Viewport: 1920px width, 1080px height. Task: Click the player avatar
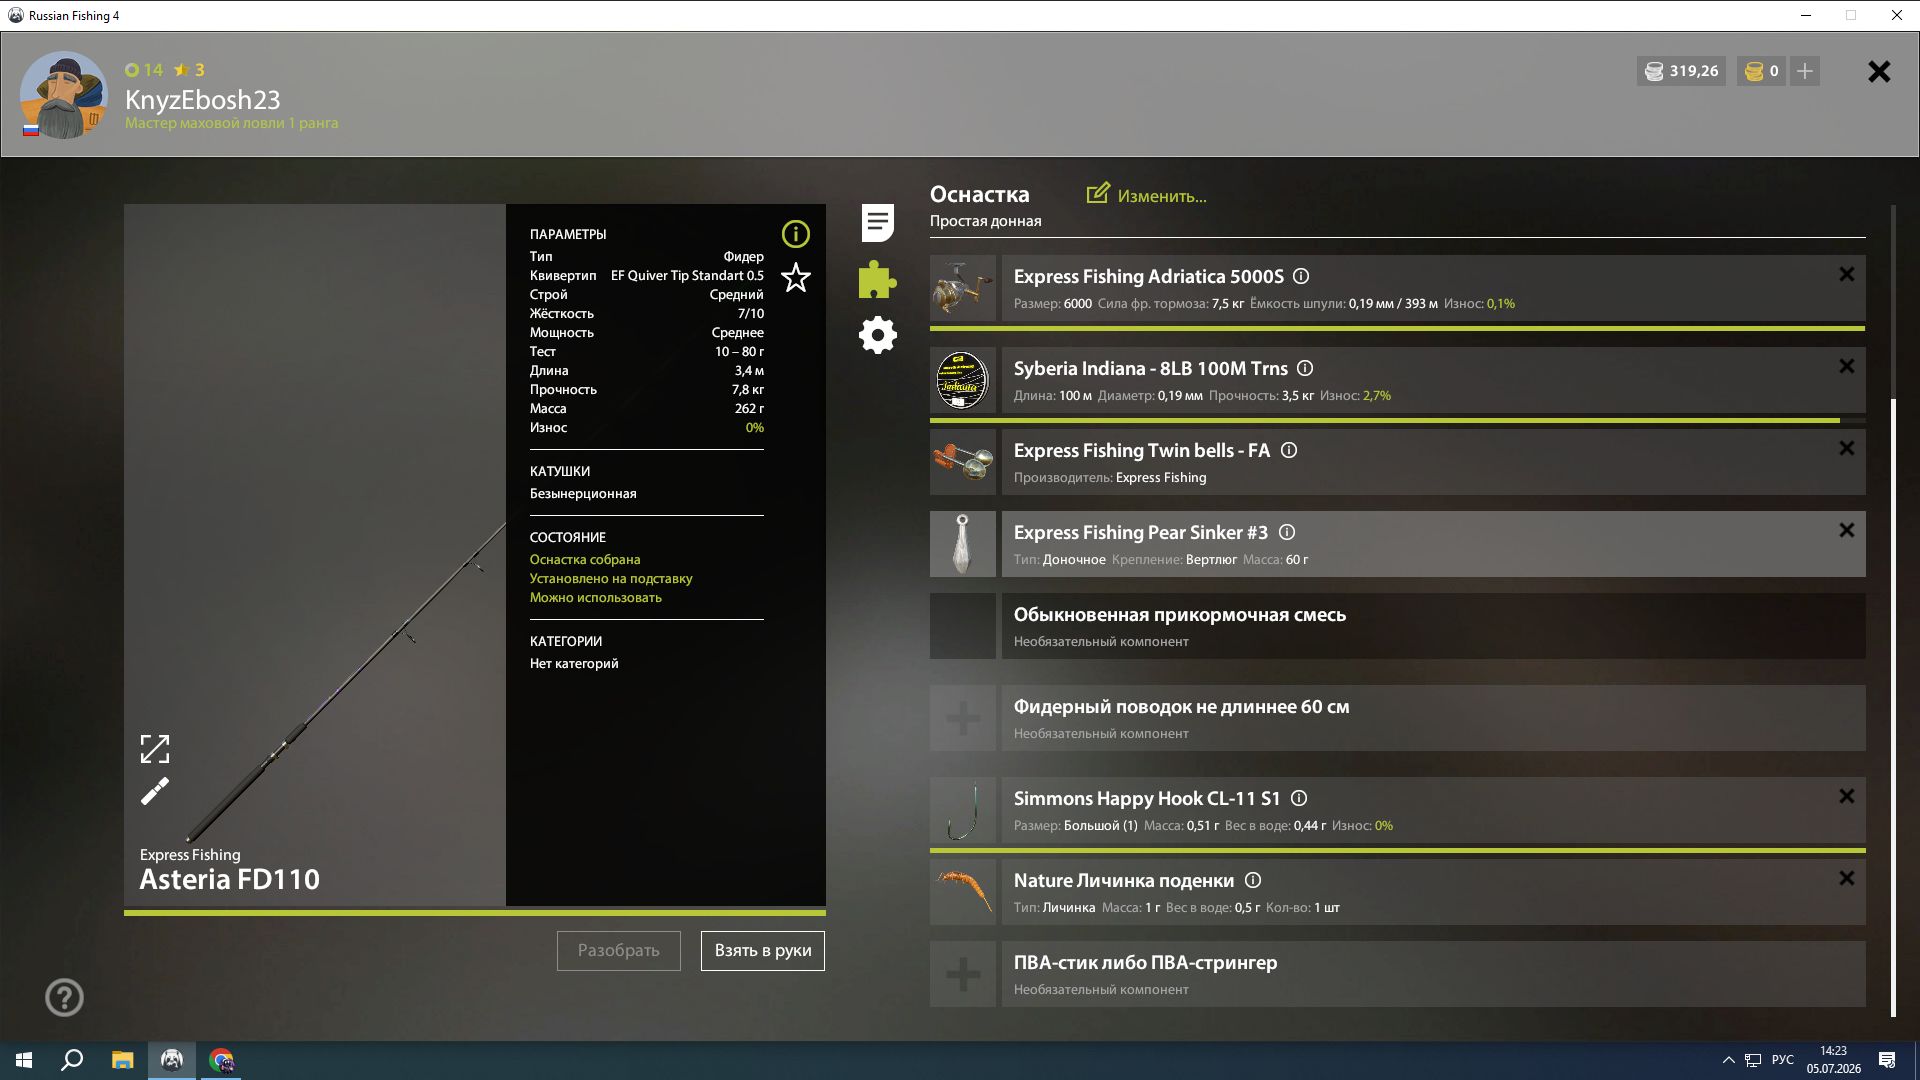tap(64, 95)
